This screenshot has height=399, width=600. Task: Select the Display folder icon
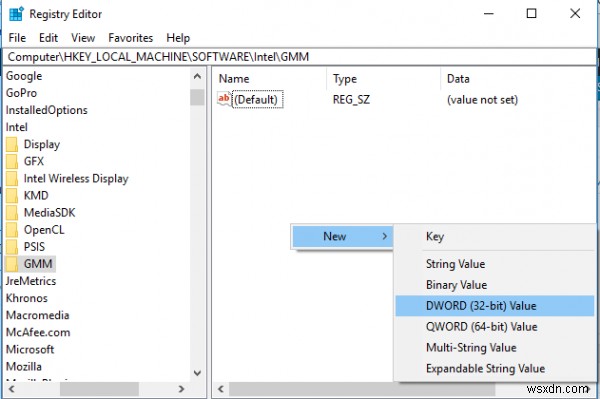[12, 145]
